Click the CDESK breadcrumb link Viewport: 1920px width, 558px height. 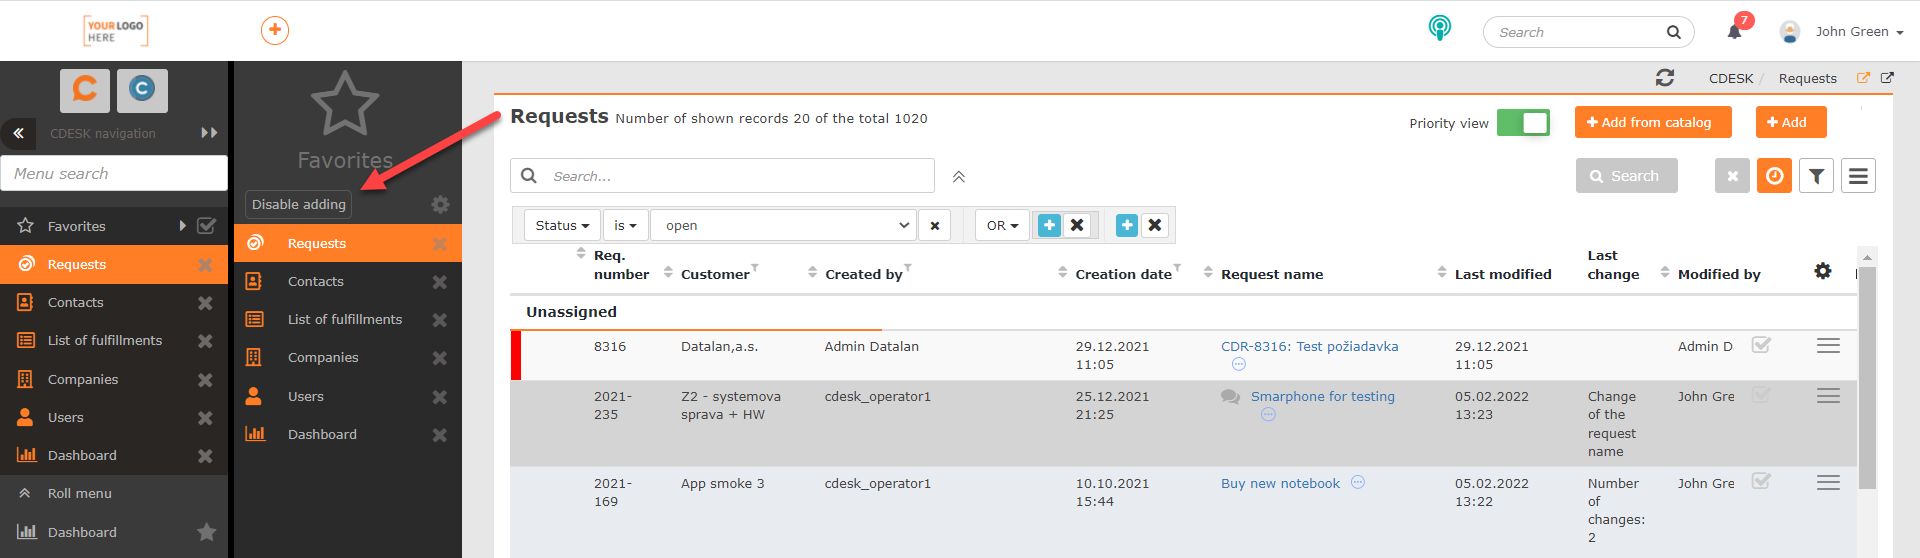pos(1730,78)
